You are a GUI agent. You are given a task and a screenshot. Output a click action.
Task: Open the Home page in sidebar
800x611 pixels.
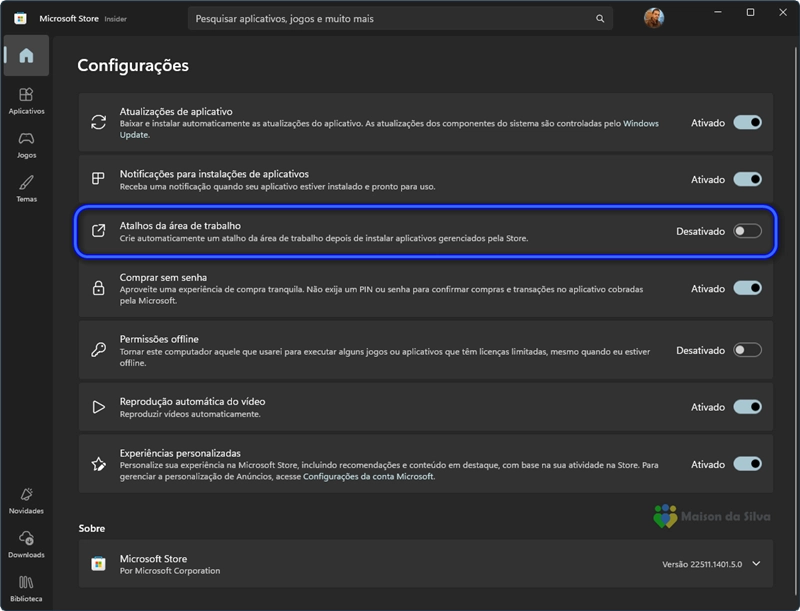pos(26,56)
